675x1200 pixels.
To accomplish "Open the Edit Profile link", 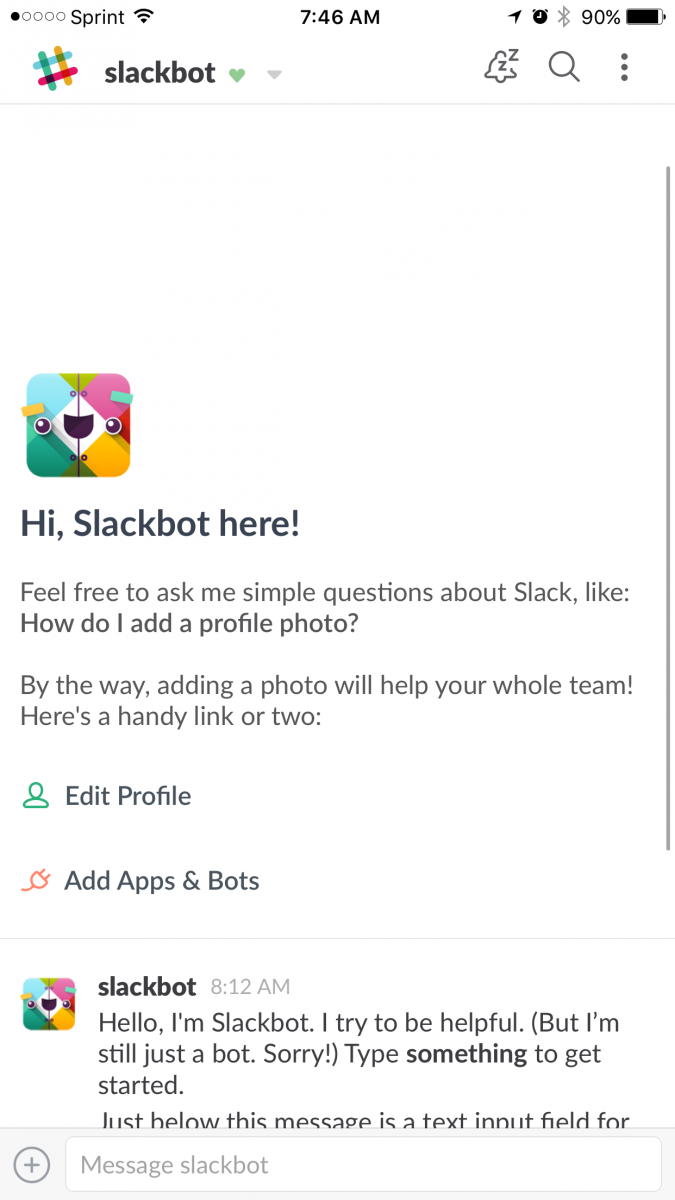I will point(127,796).
